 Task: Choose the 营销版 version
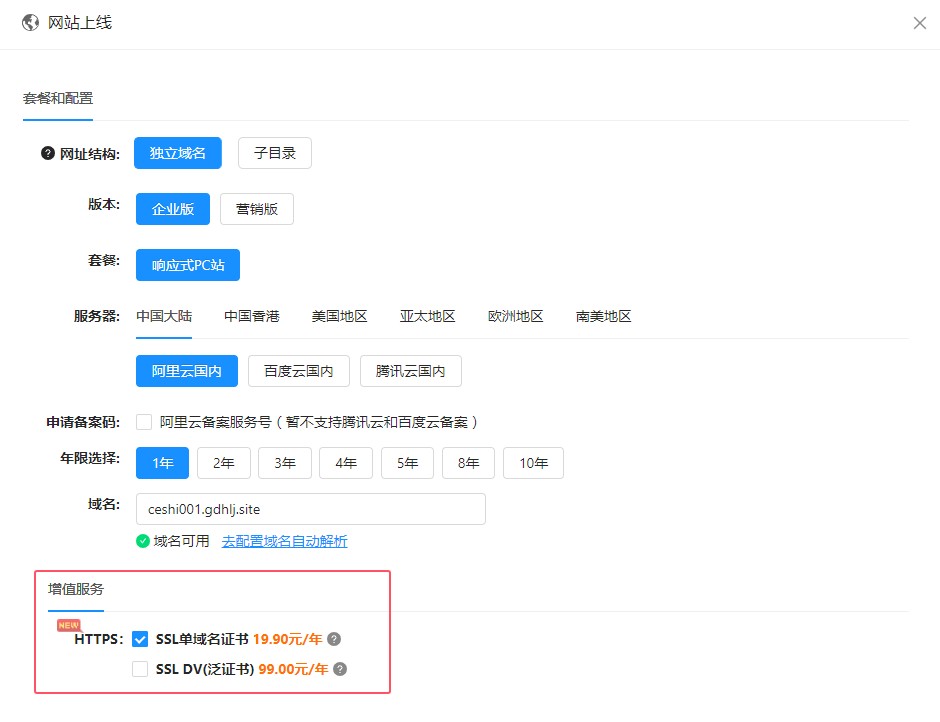click(x=257, y=209)
